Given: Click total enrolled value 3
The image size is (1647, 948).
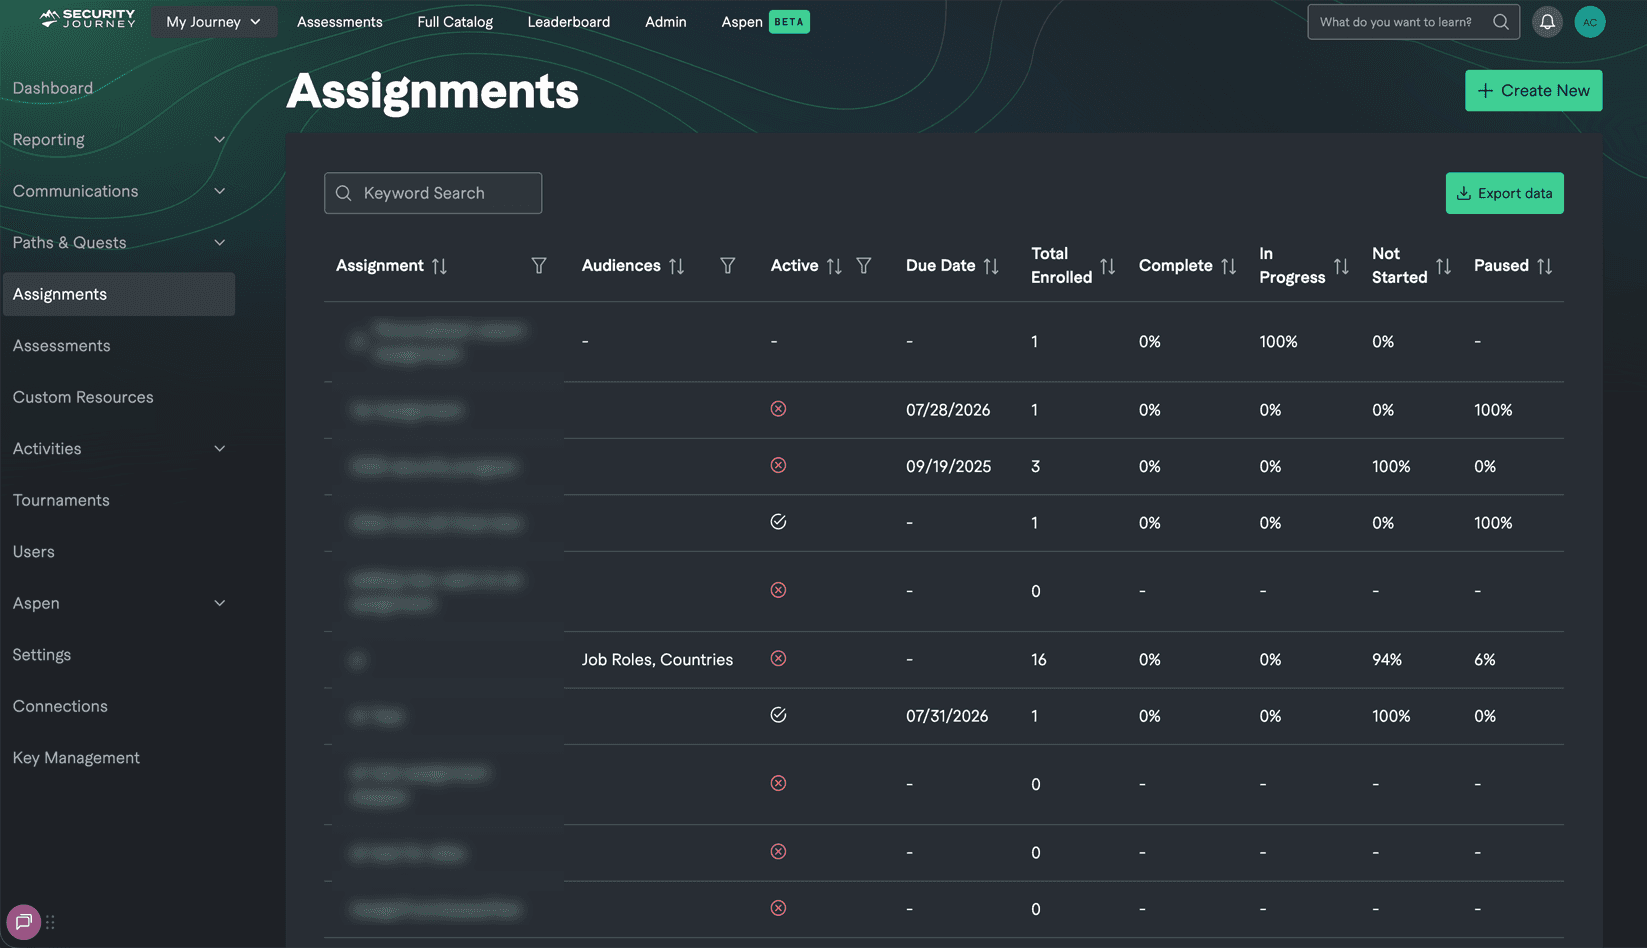Looking at the screenshot, I should point(1035,467).
